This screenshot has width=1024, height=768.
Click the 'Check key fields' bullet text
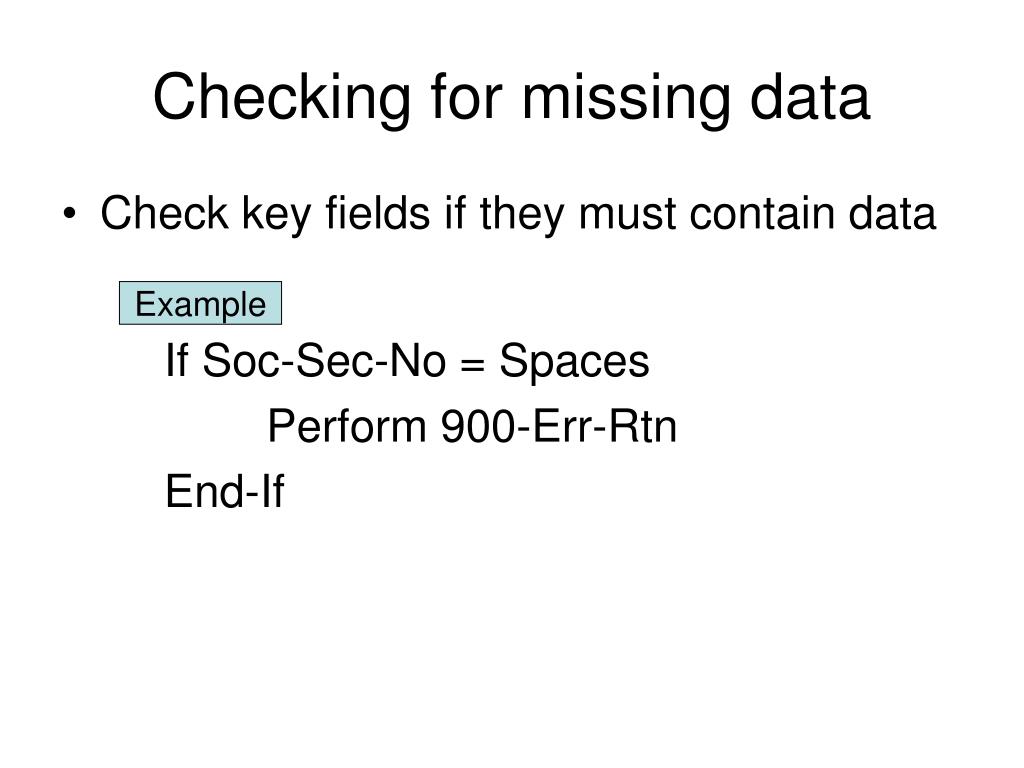[518, 214]
